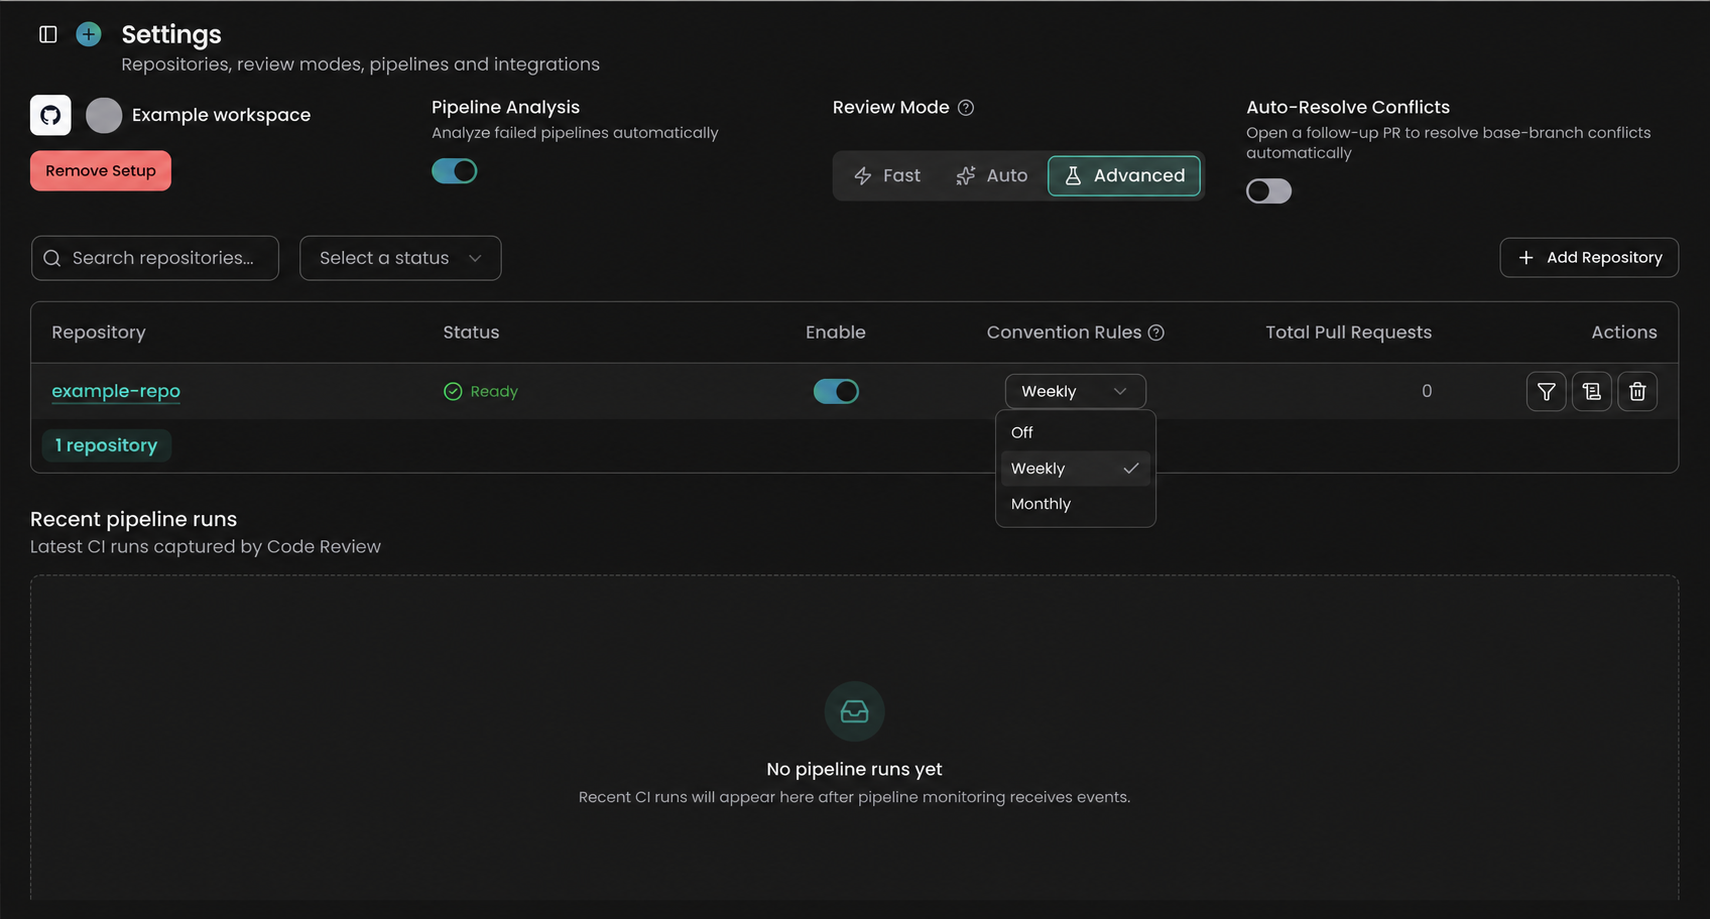The height and width of the screenshot is (919, 1710).
Task: Click the green plus circle icon
Action: click(x=89, y=34)
